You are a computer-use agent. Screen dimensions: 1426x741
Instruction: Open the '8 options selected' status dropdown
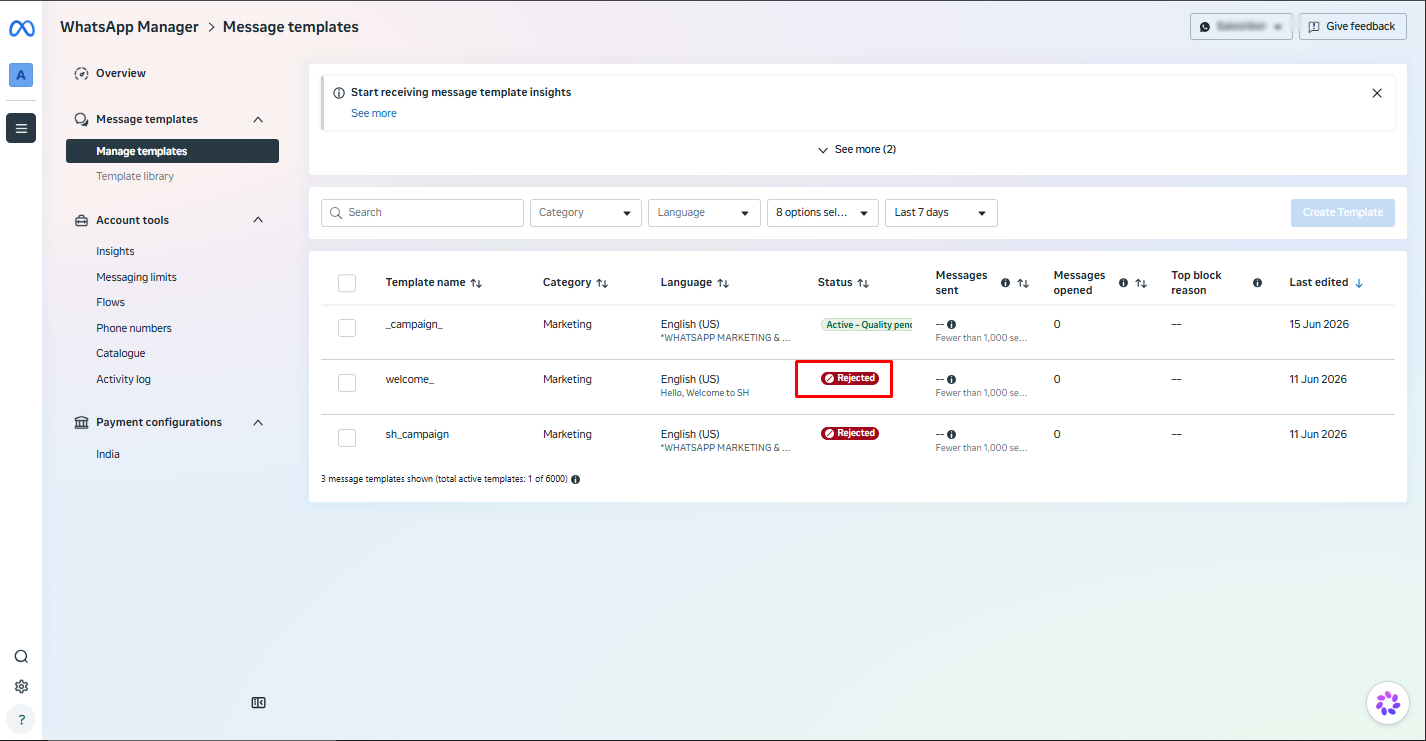coord(822,213)
